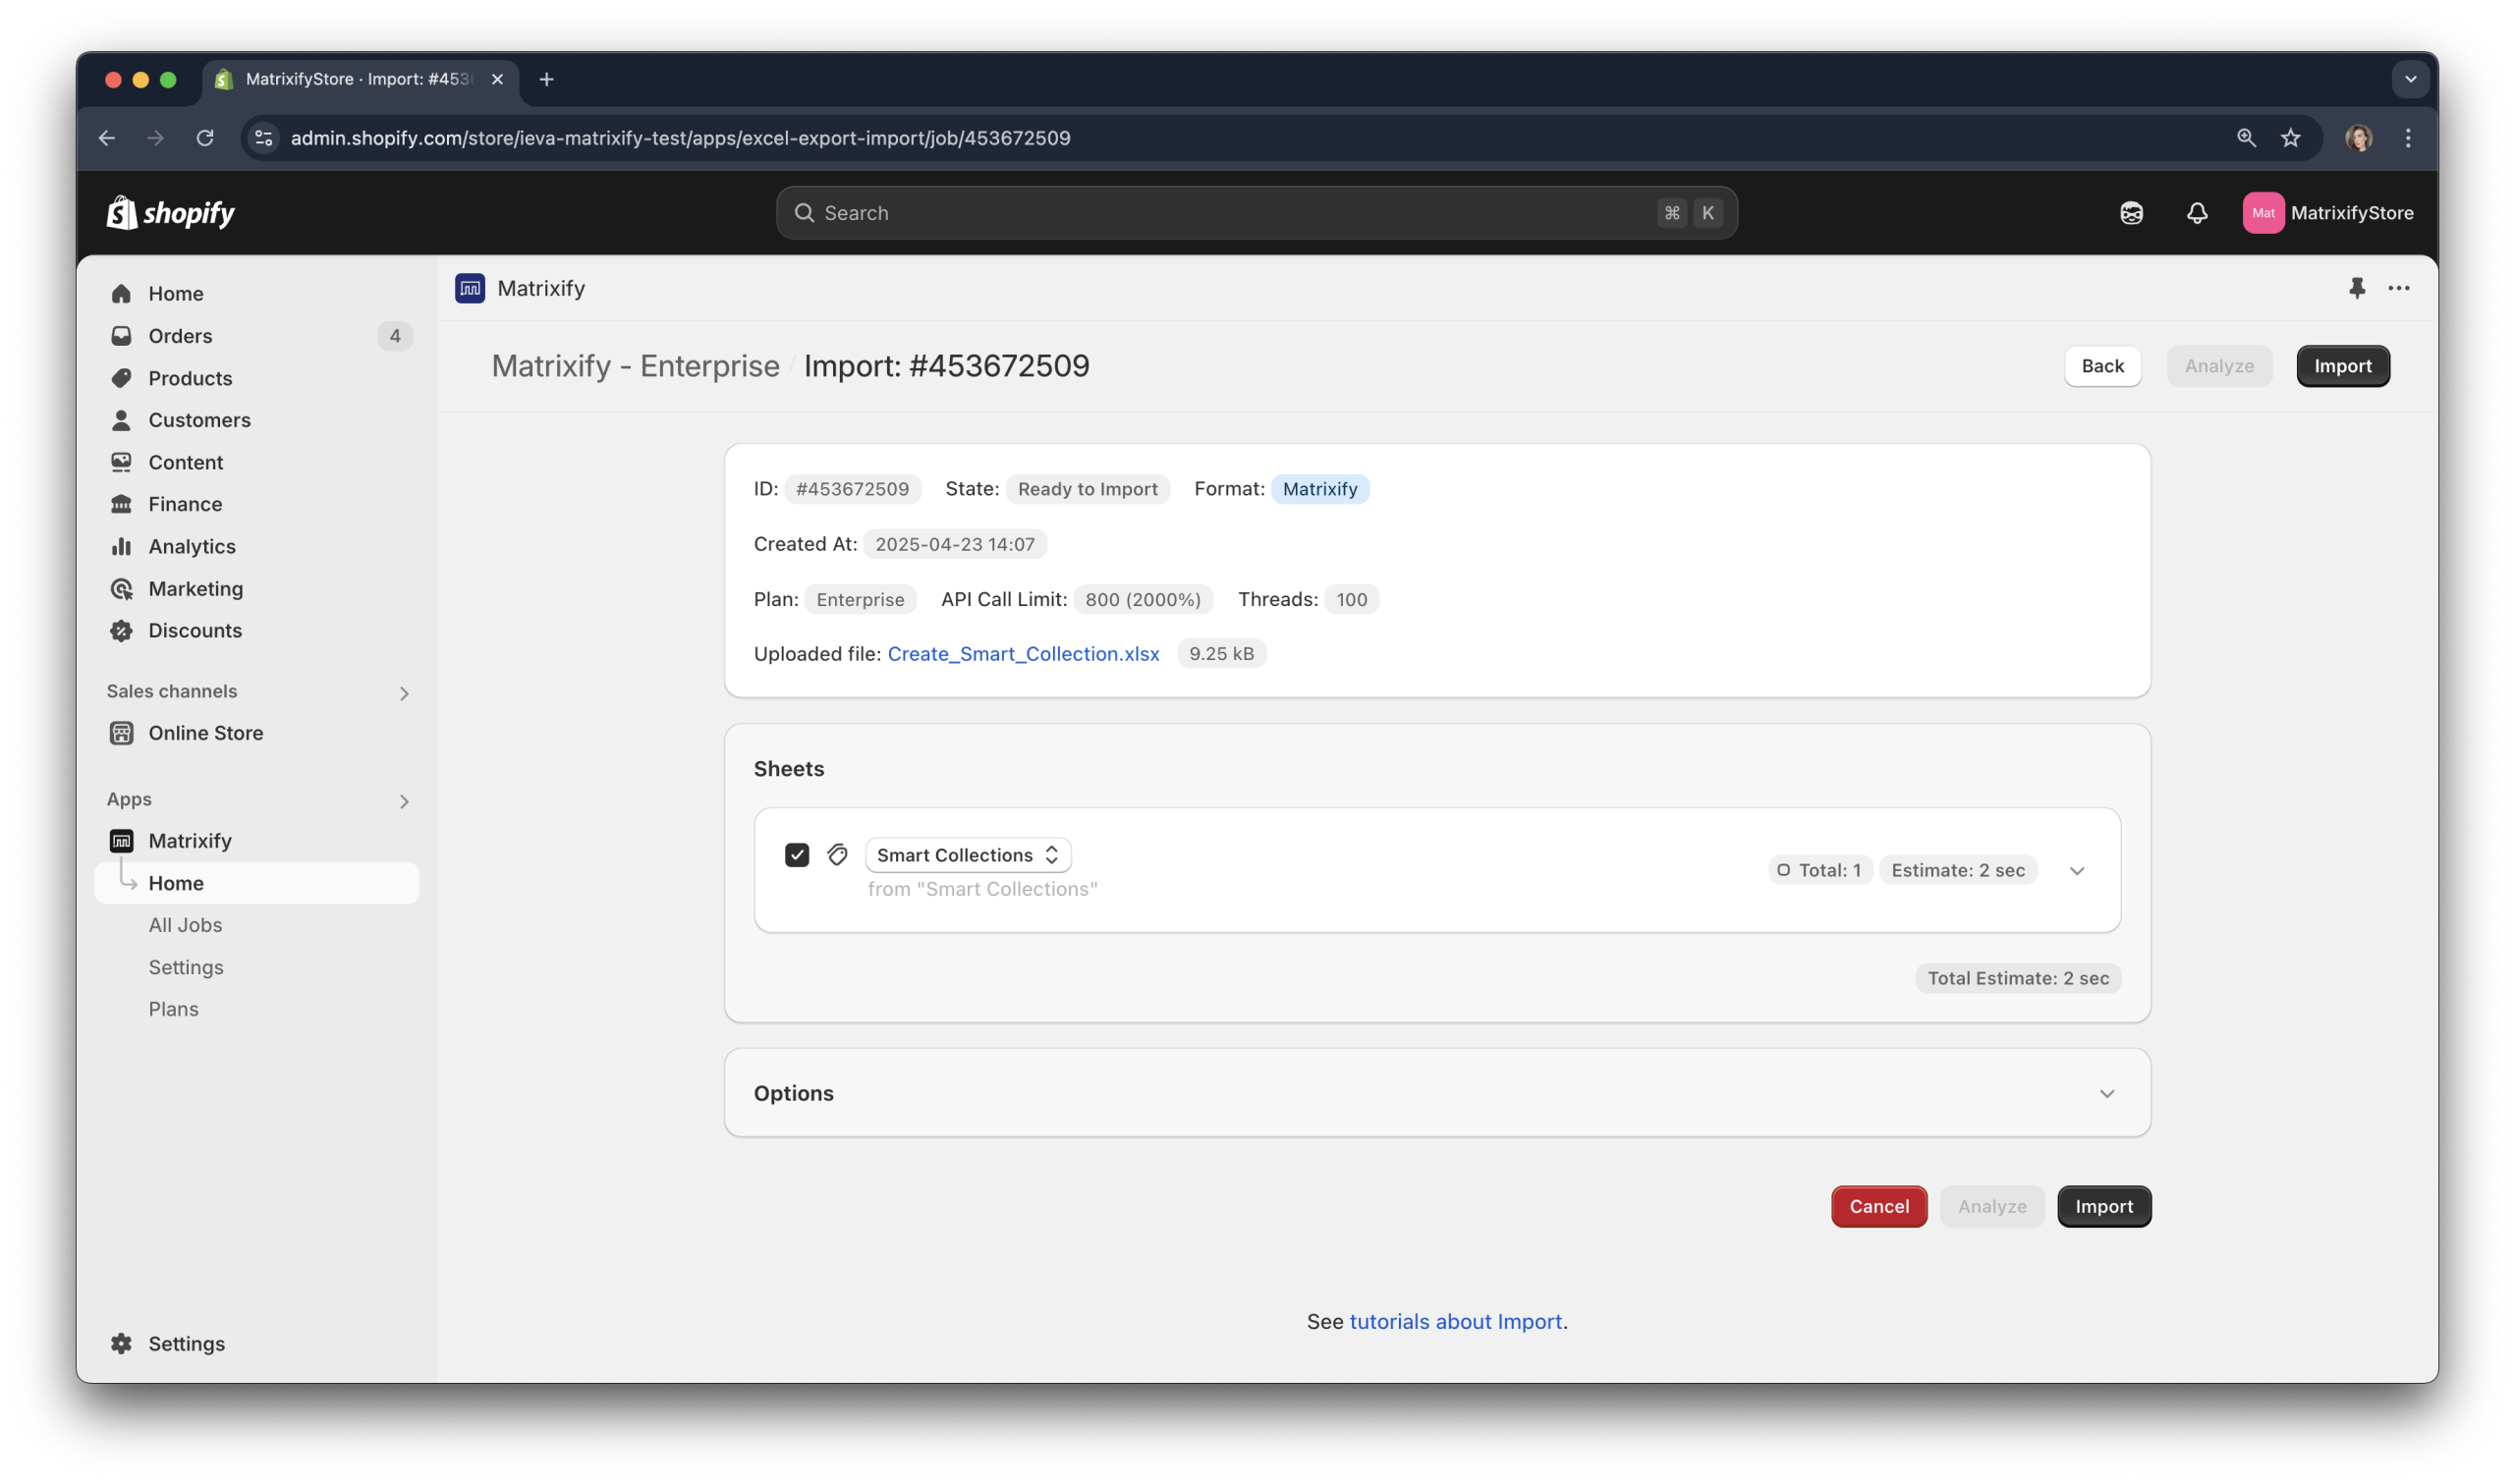This screenshot has width=2515, height=1484.
Task: Click the browser zoom magnifier icon
Action: click(2246, 138)
